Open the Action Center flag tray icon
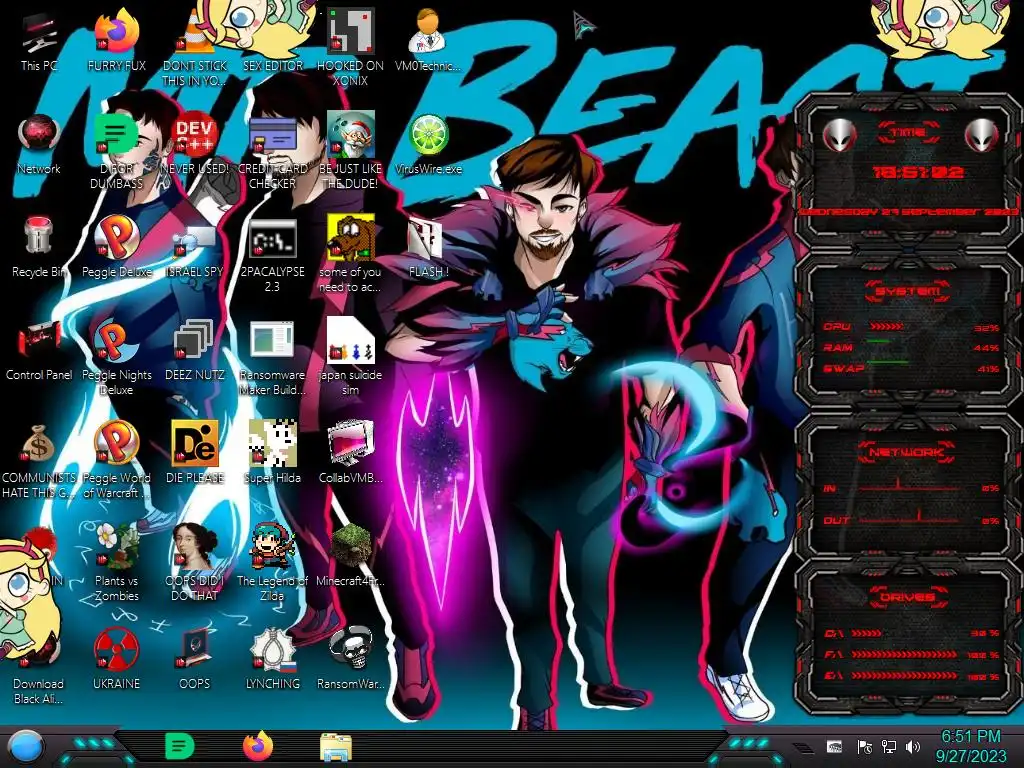The width and height of the screenshot is (1024, 768). pyautogui.click(x=865, y=746)
